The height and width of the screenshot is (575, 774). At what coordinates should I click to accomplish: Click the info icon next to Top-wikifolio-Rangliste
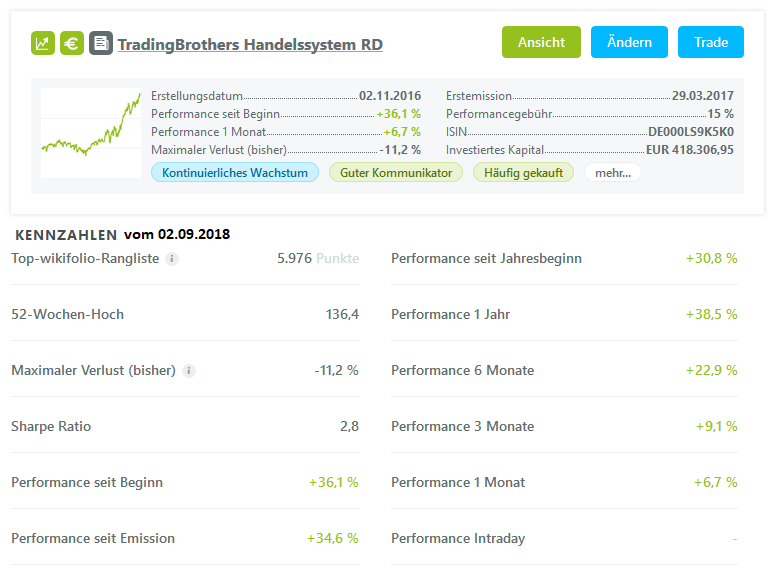pos(172,259)
